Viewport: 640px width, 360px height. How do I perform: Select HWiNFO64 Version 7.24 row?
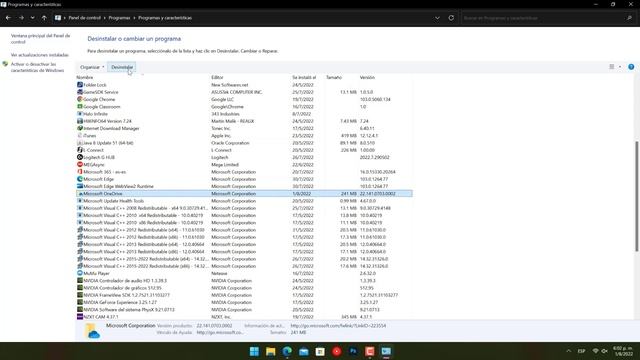[244, 121]
